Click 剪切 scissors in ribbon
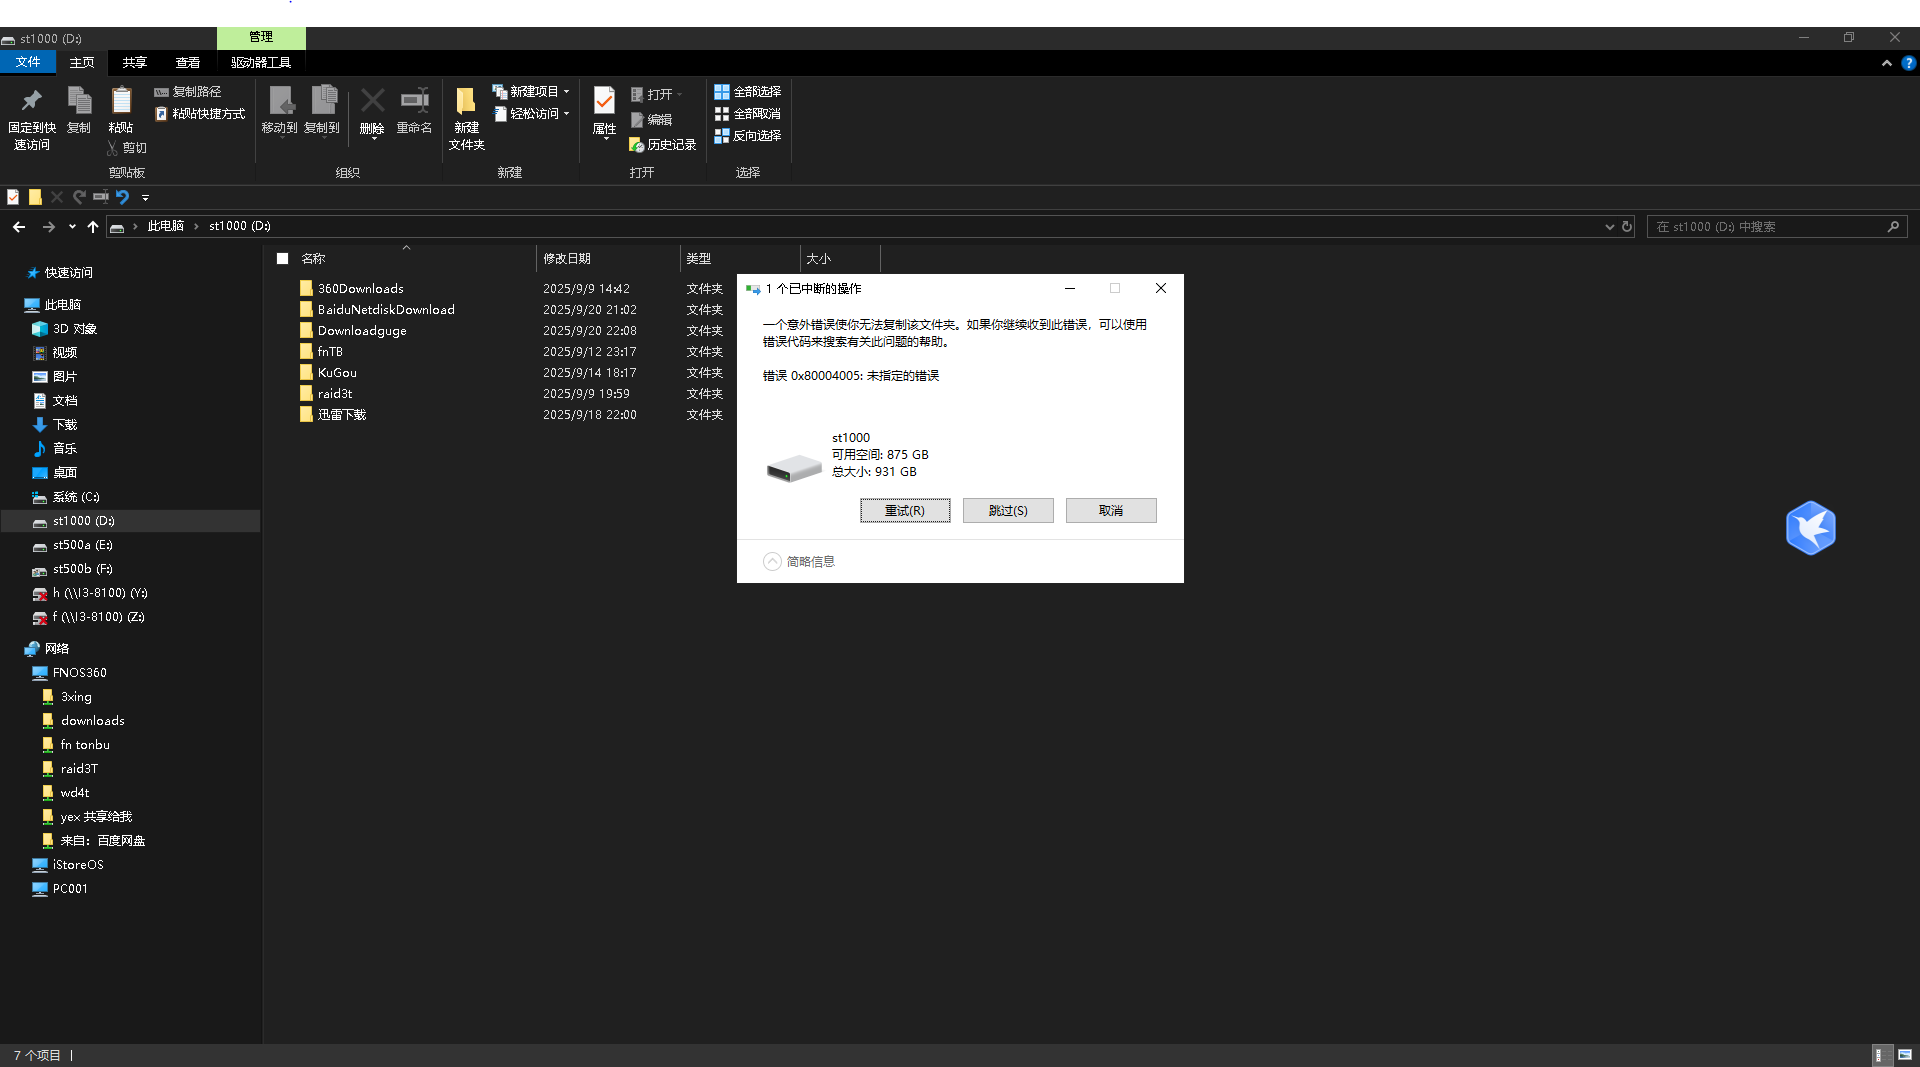Viewport: 1920px width, 1067px height. pyautogui.click(x=127, y=148)
